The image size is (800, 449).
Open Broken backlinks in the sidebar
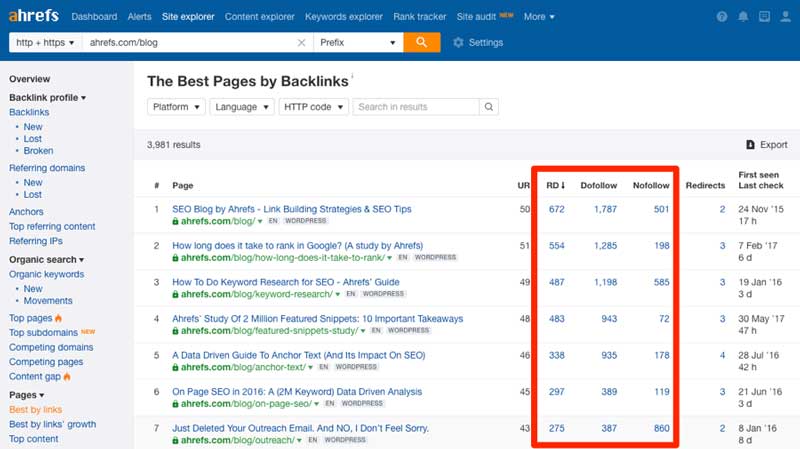click(x=38, y=151)
